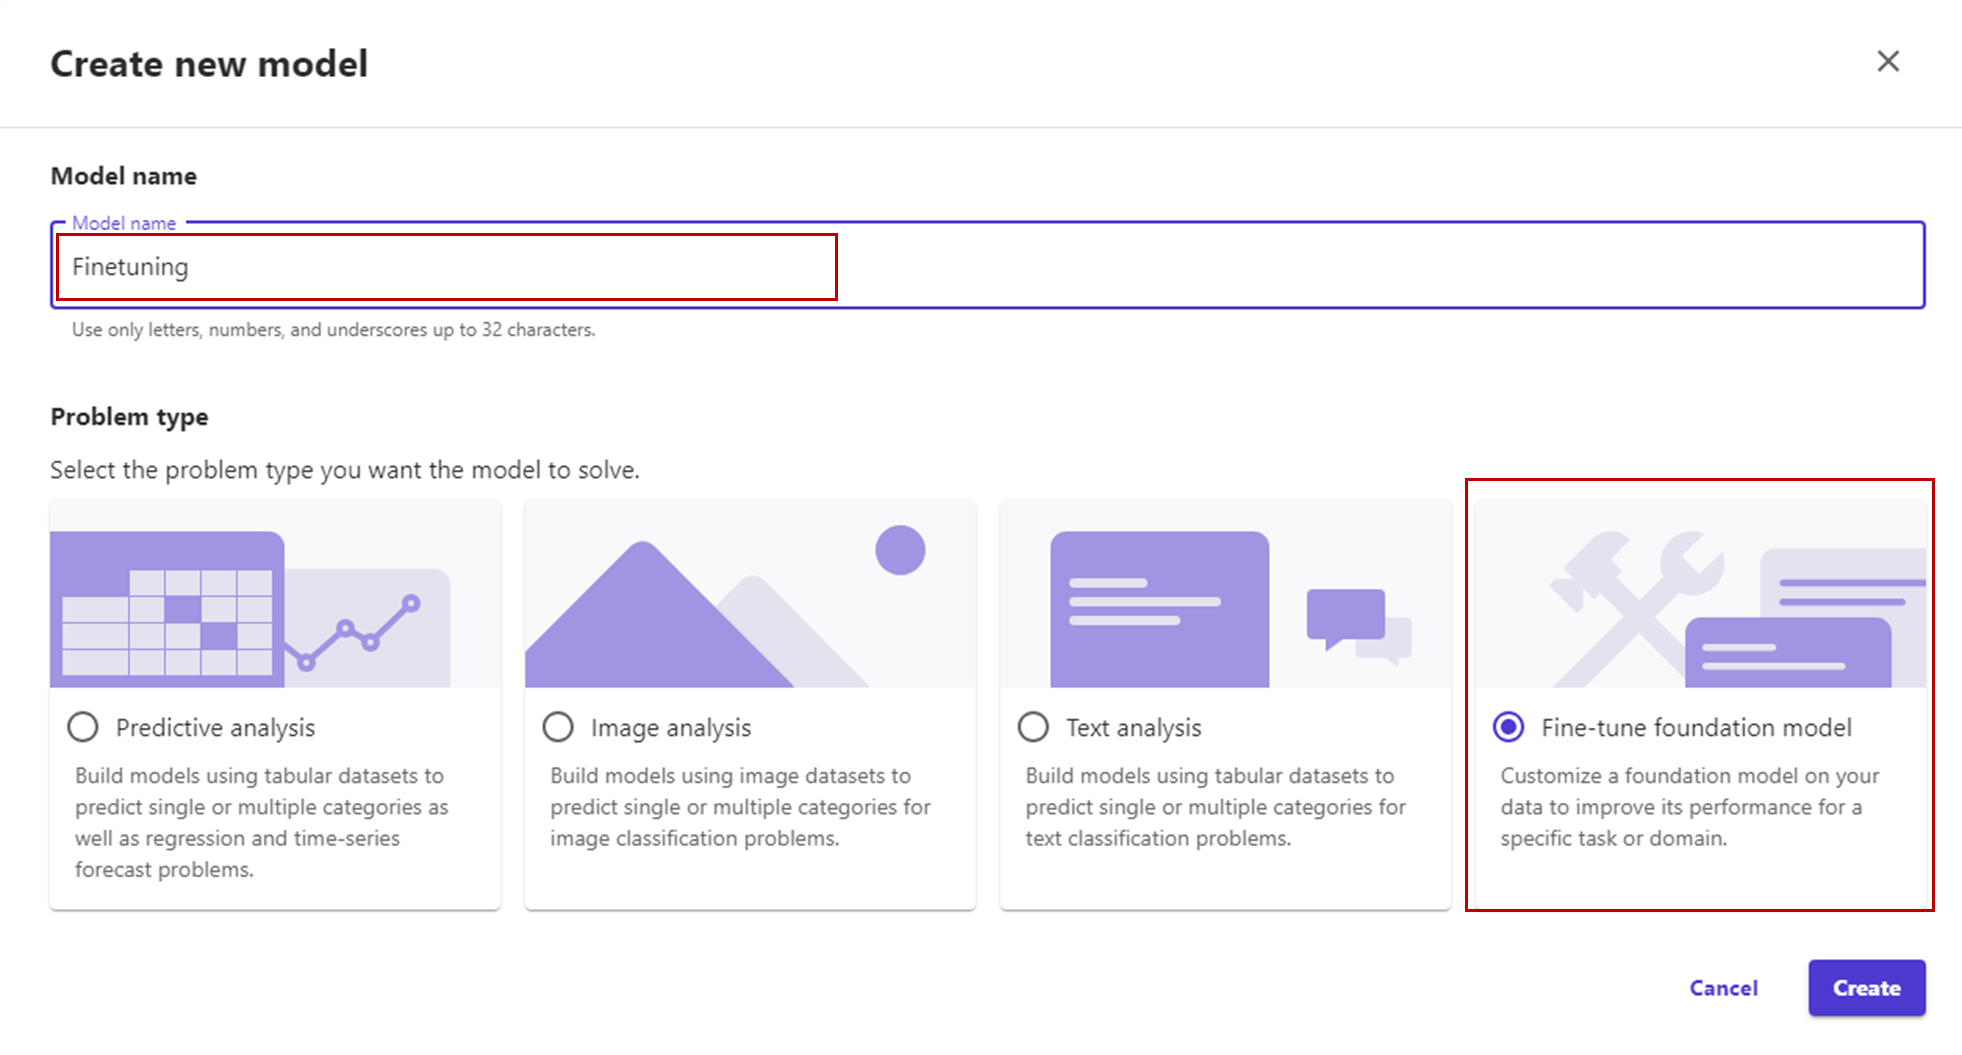Click the Image analysis label

tap(670, 728)
